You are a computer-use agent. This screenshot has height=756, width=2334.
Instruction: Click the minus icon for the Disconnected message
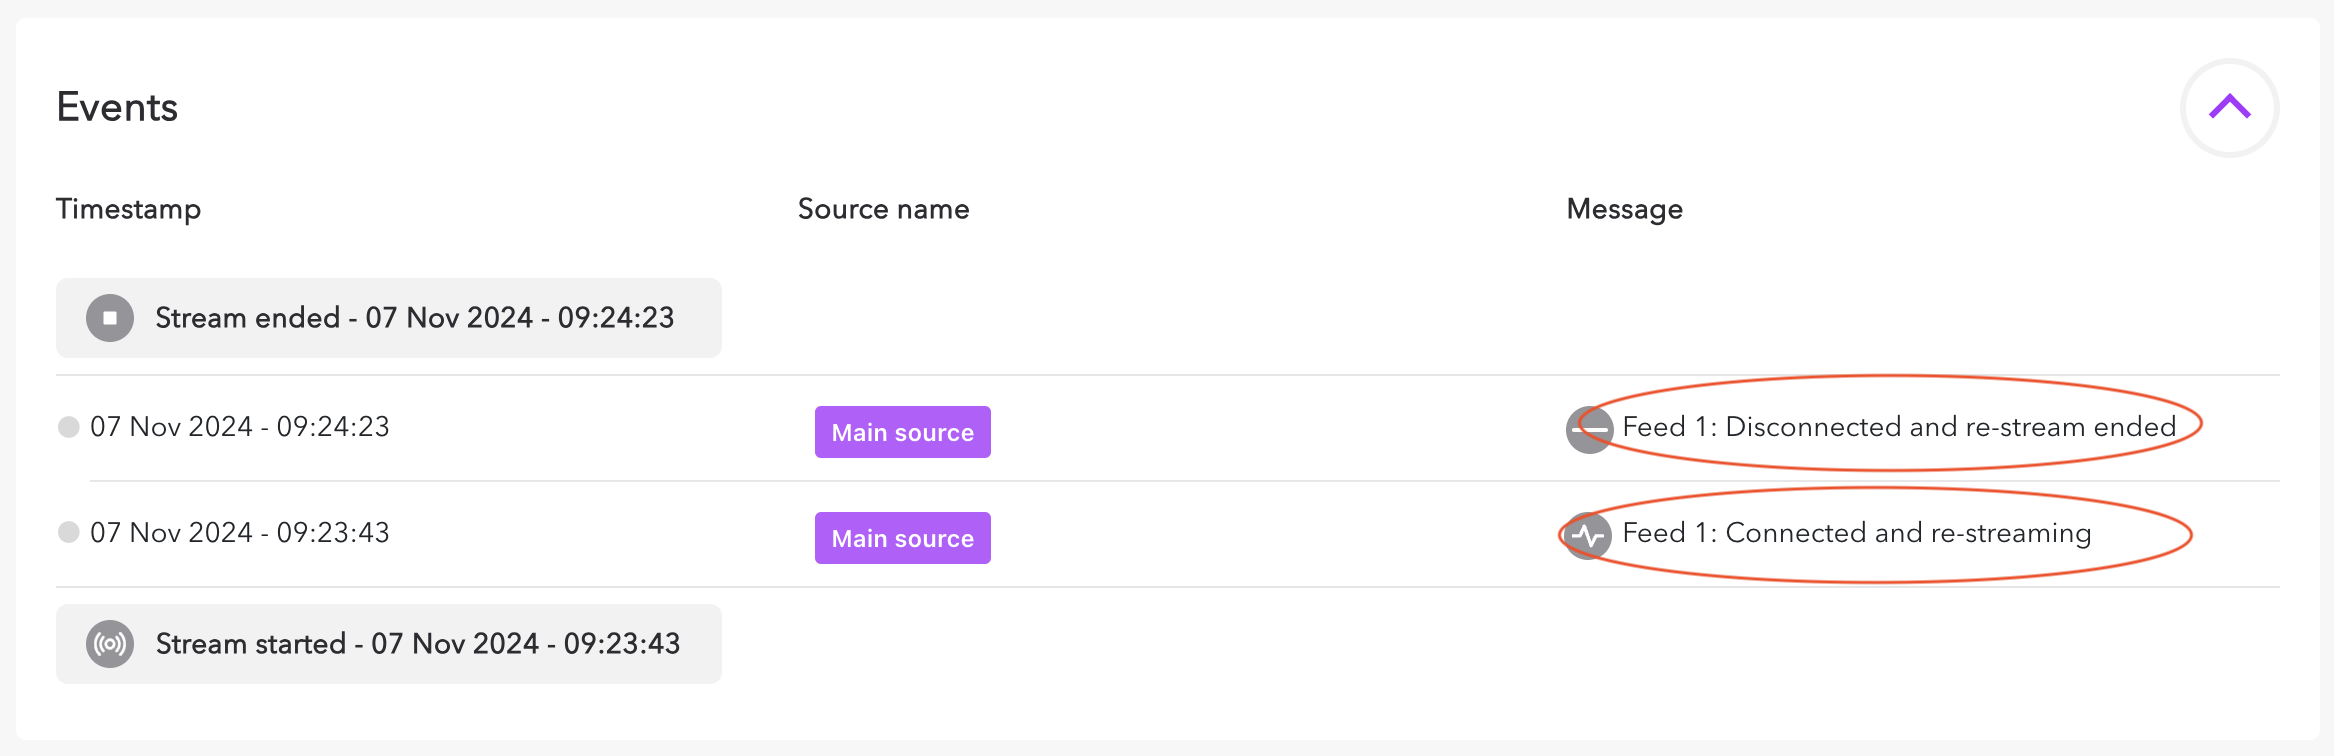tap(1588, 430)
